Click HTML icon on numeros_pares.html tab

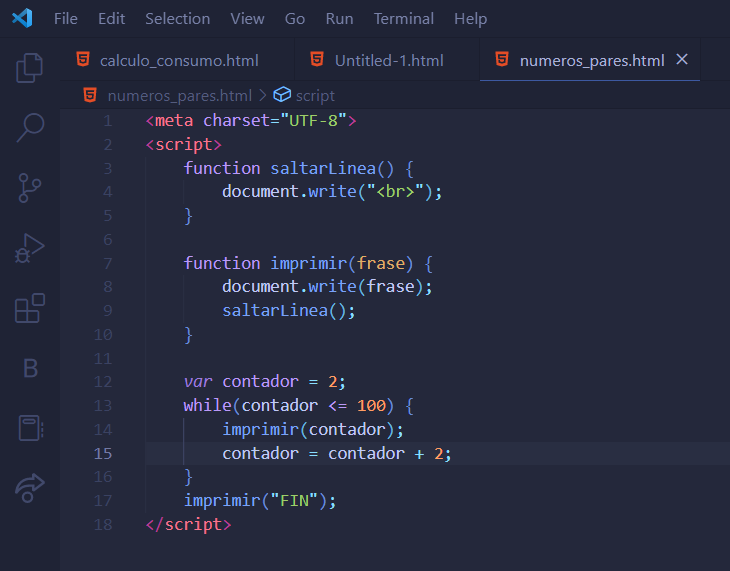pos(502,60)
